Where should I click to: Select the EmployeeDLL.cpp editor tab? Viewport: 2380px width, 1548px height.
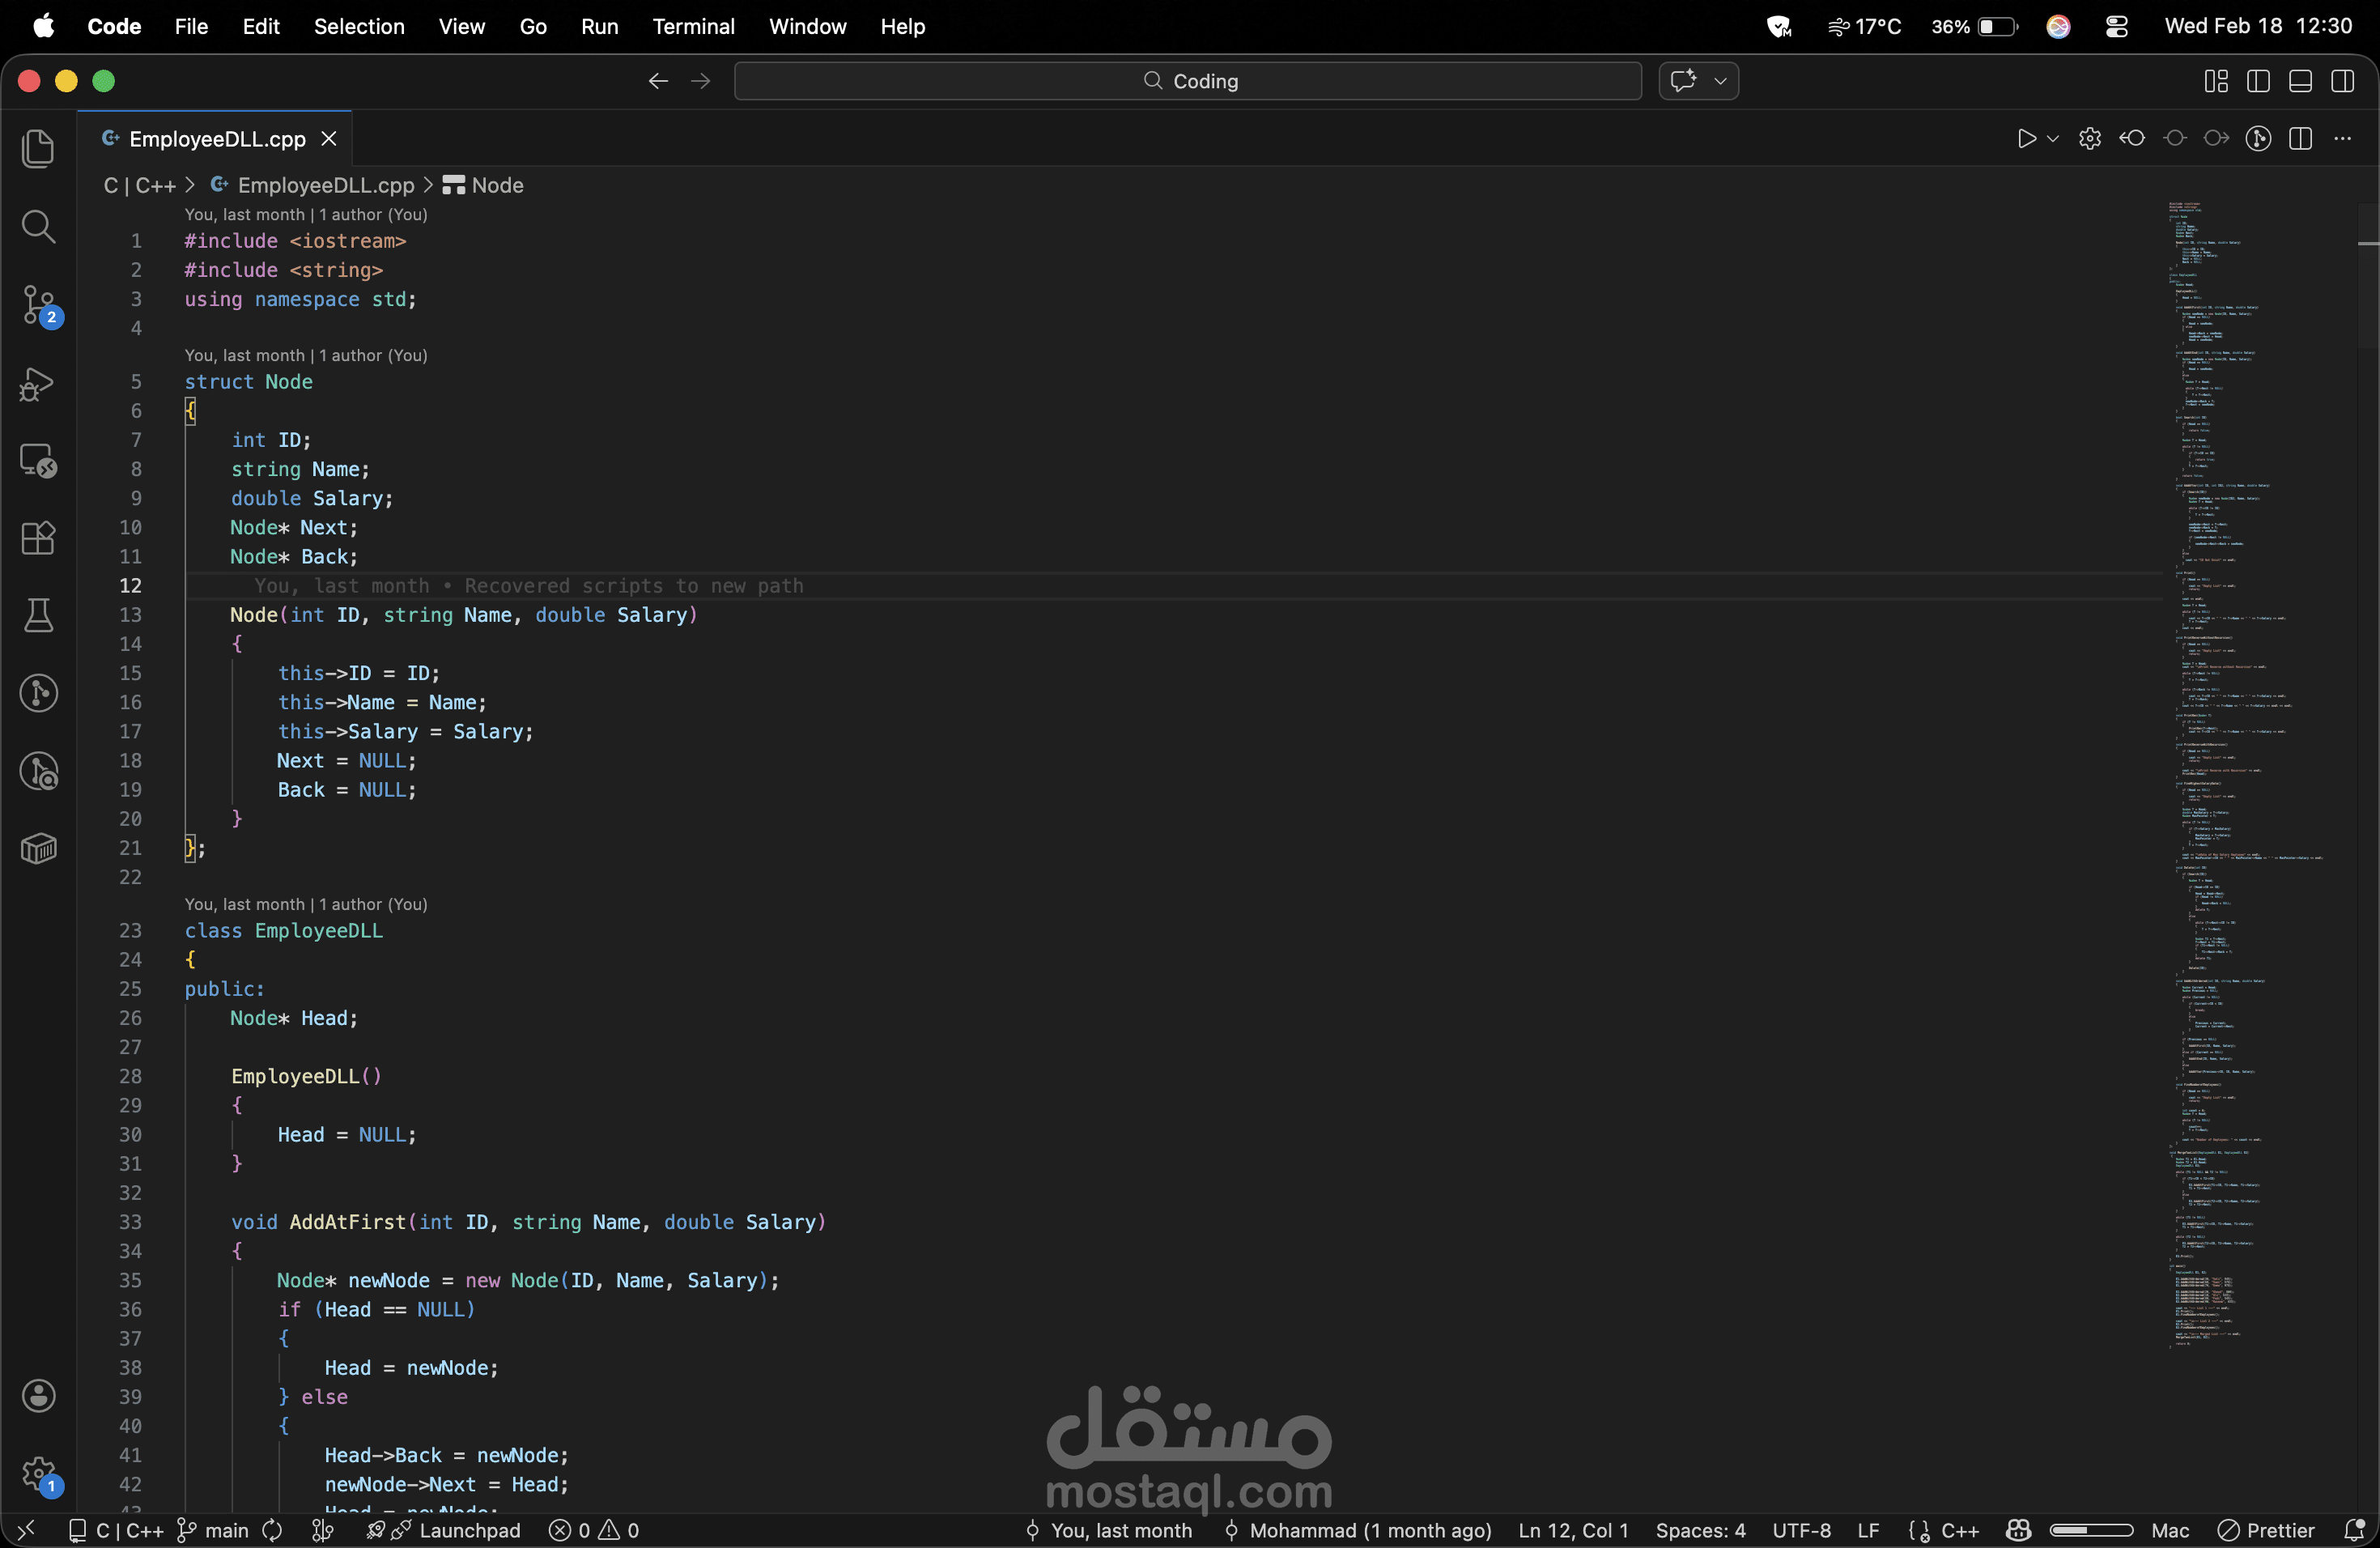coord(216,139)
